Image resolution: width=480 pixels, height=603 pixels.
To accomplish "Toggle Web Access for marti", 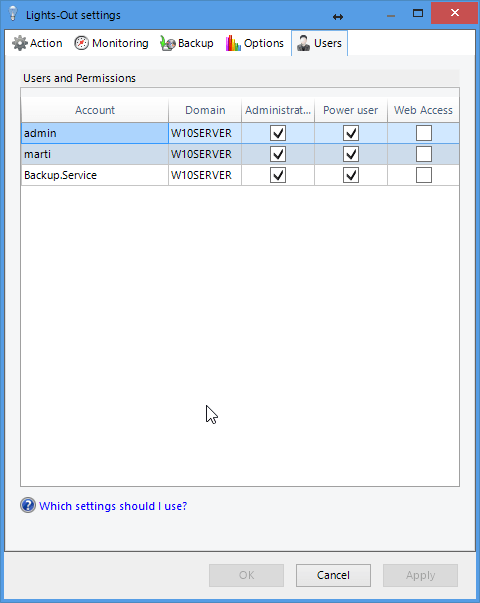I will 424,154.
